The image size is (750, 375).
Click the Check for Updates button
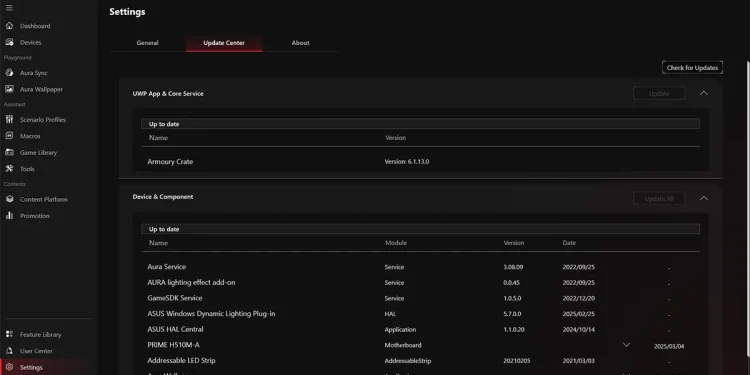(x=692, y=67)
